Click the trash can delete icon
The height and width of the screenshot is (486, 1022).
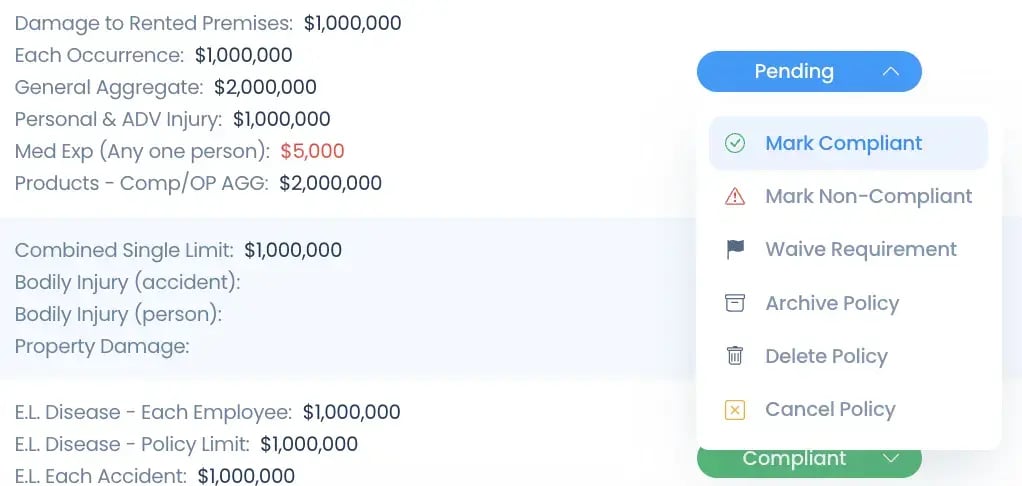[735, 356]
